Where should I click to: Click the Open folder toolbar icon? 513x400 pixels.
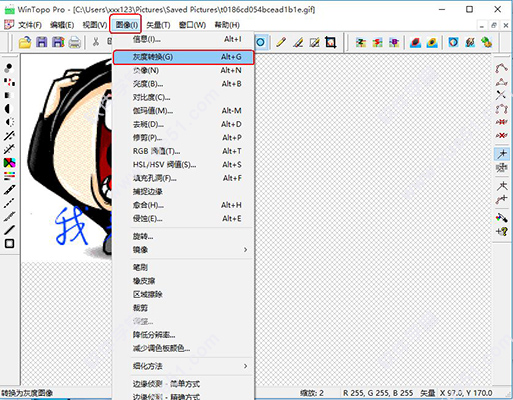pos(25,43)
